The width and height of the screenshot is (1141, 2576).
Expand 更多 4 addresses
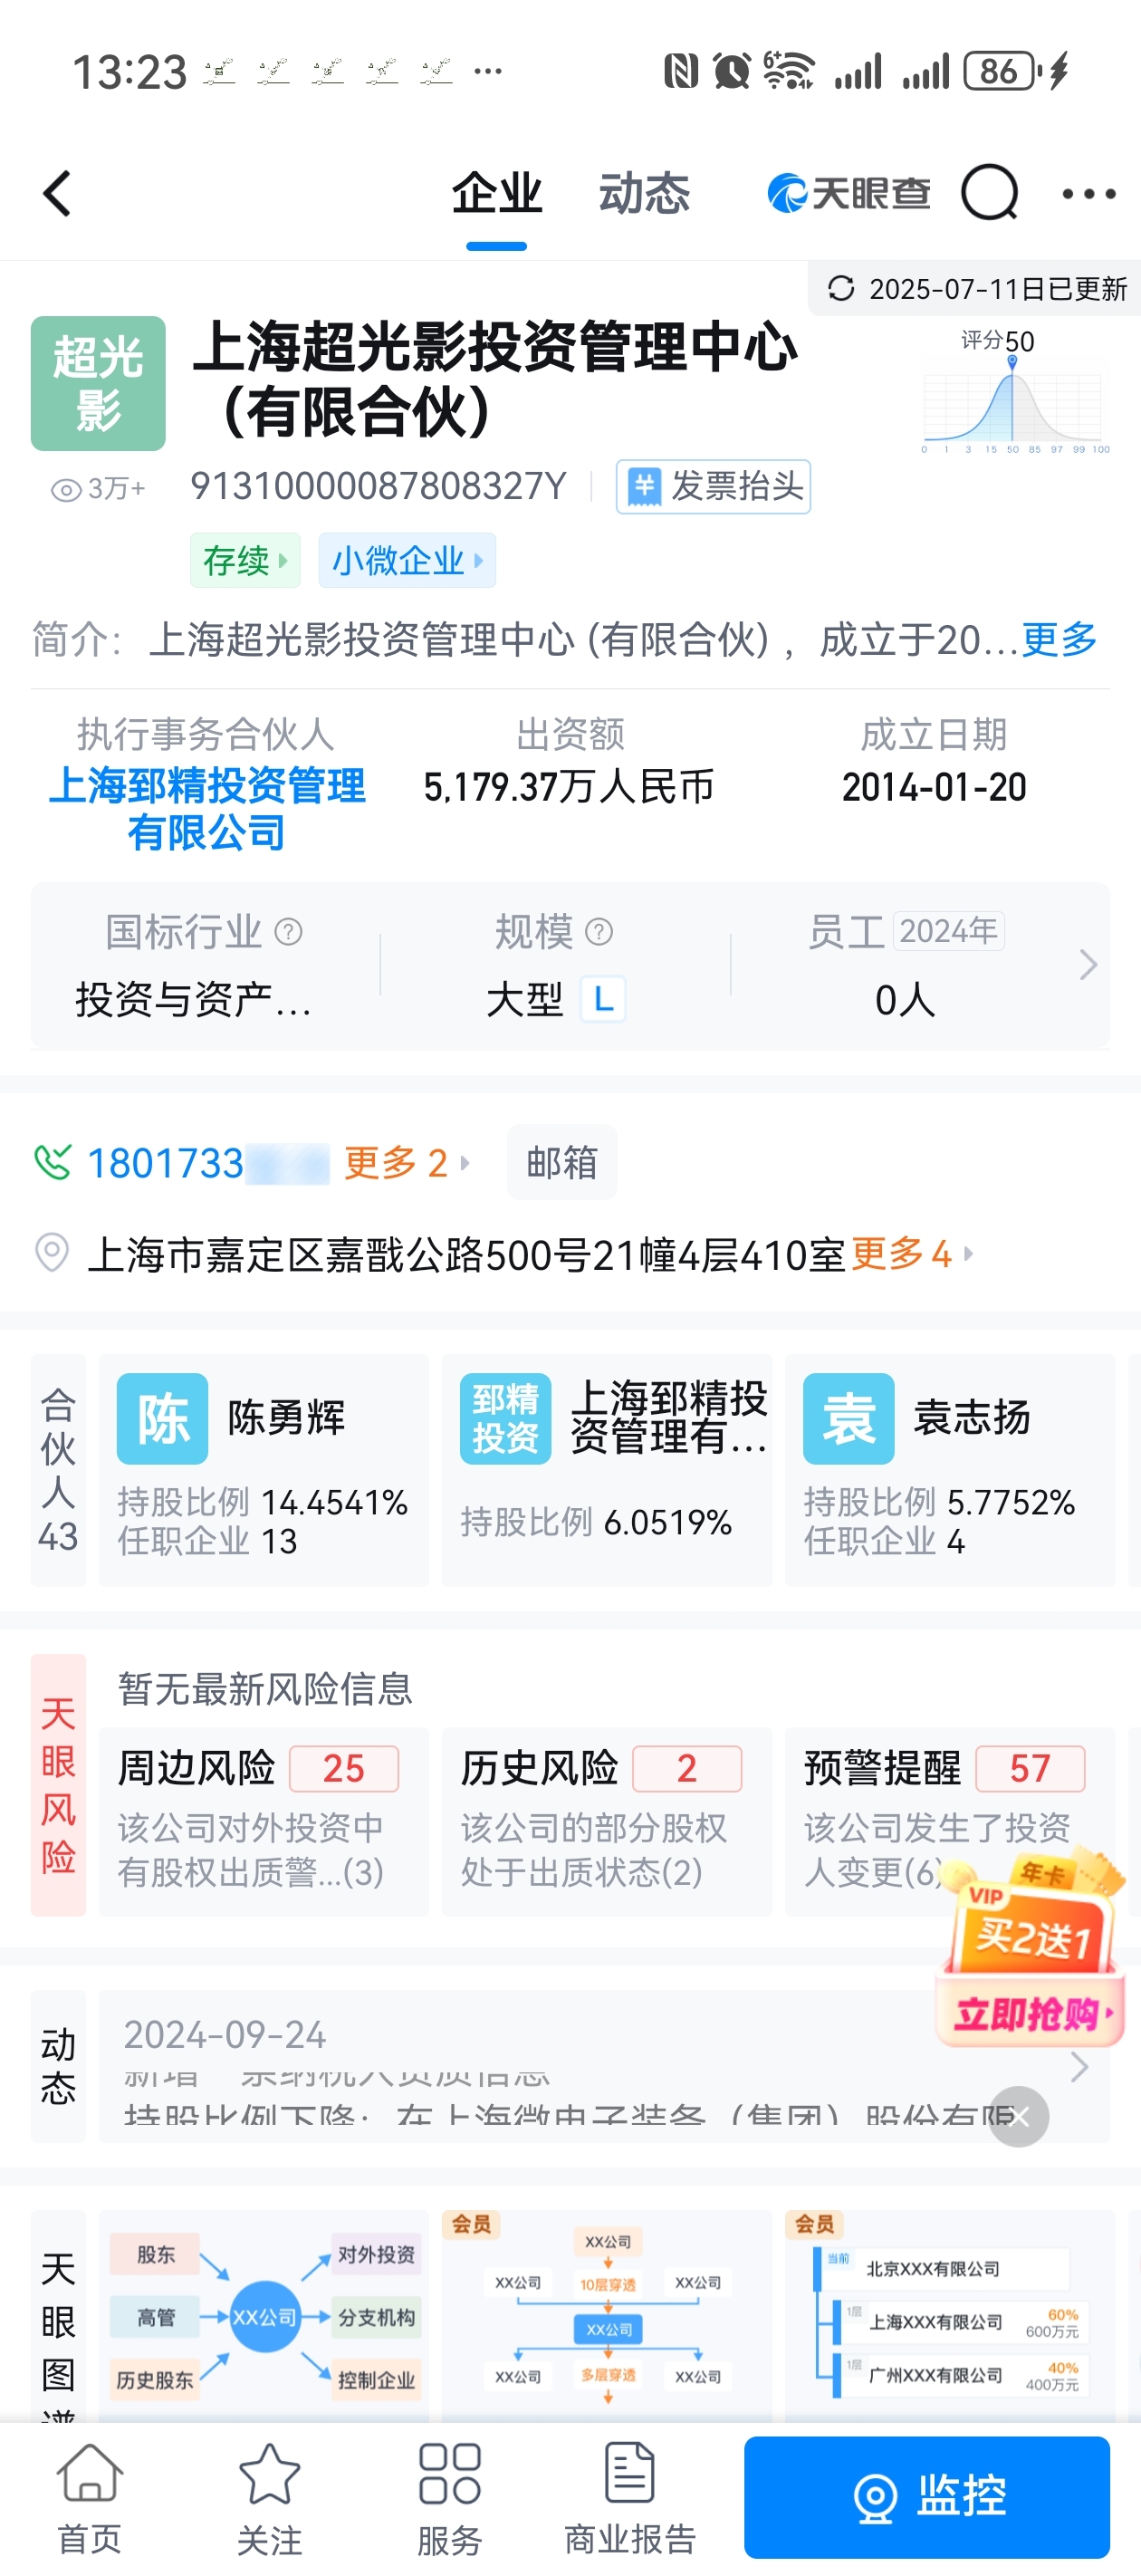pos(911,1252)
